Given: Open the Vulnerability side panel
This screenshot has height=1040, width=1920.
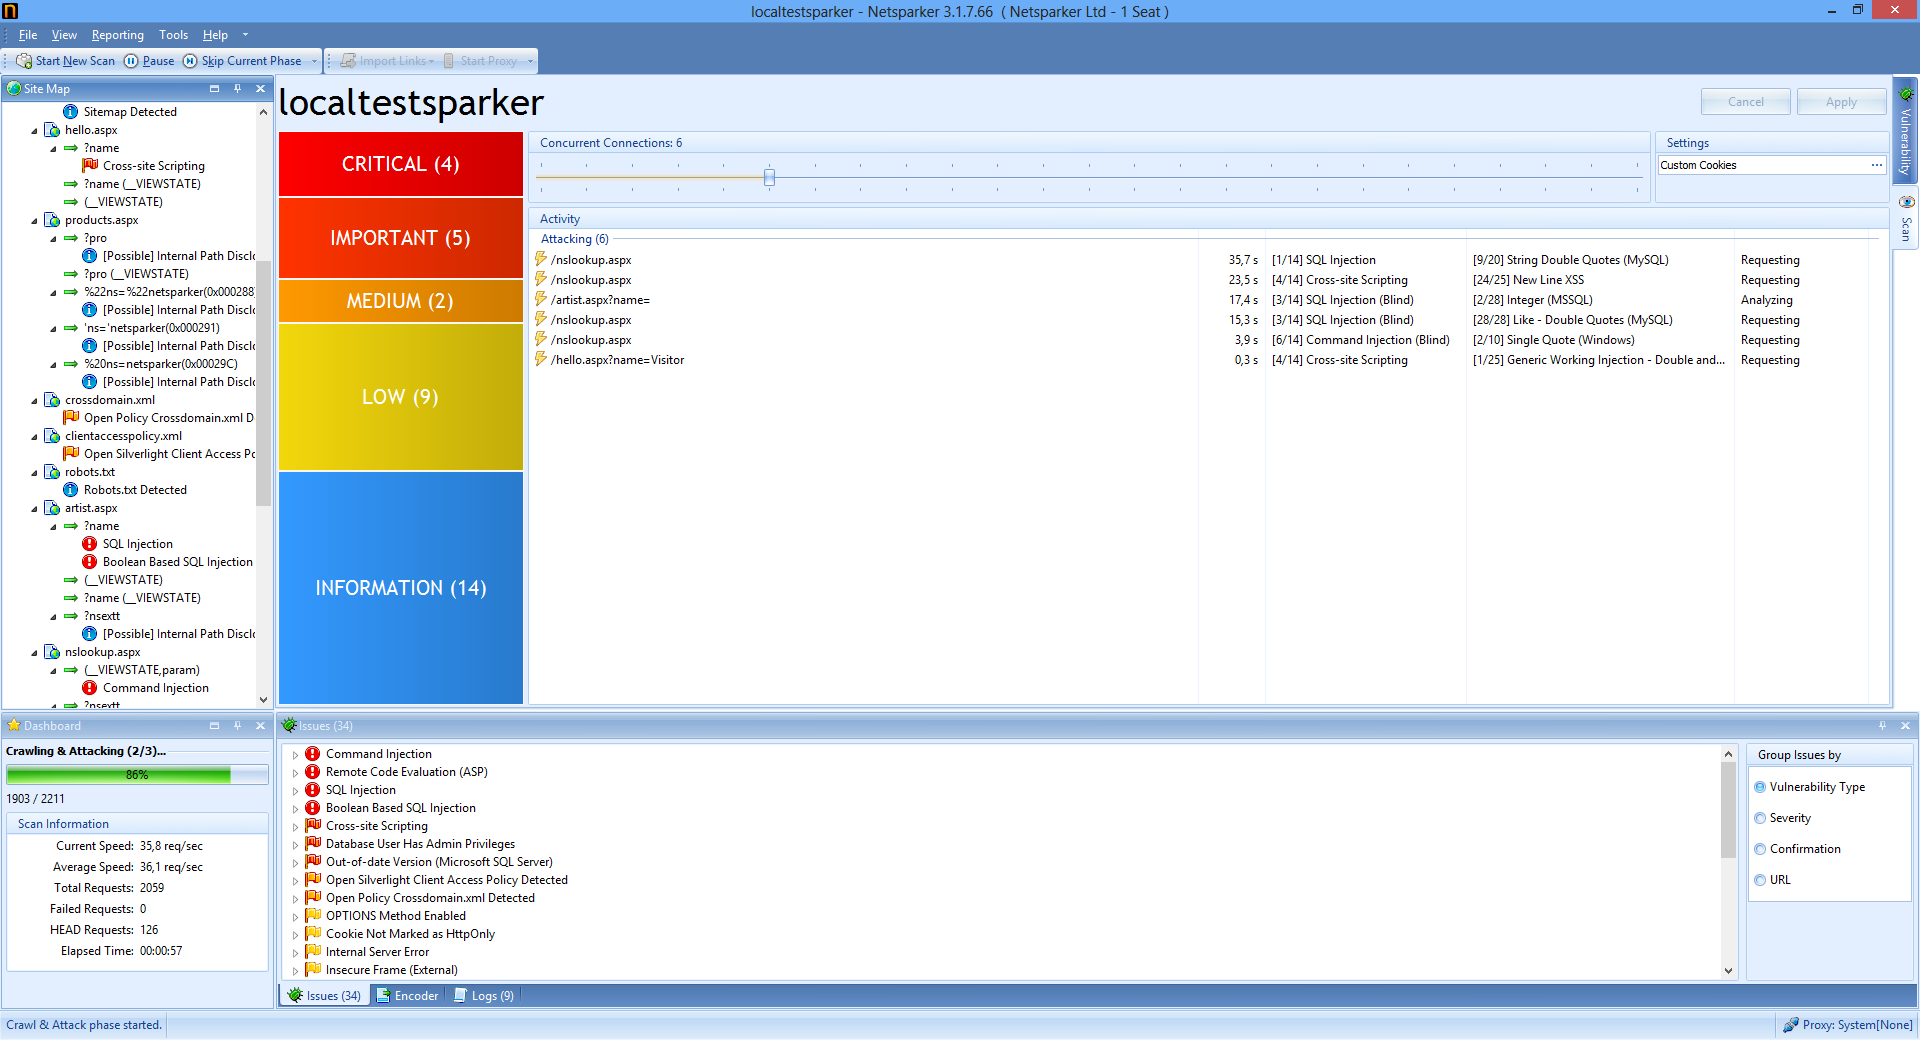Looking at the screenshot, I should point(1906,132).
